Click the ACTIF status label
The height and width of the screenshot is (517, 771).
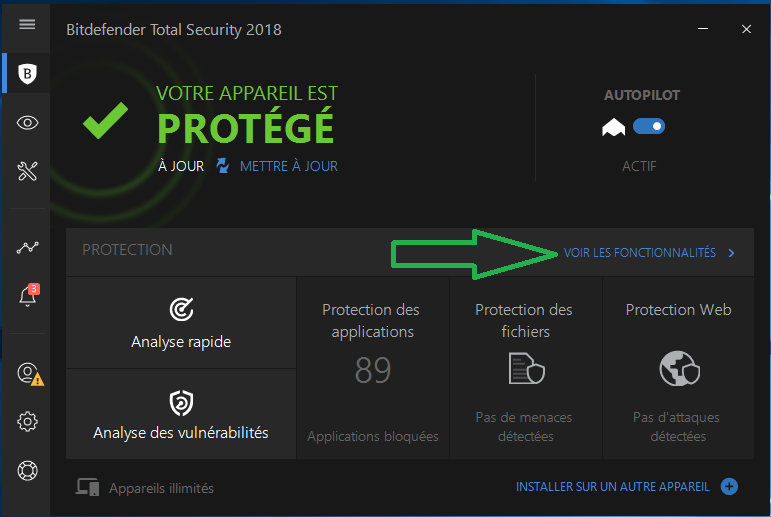click(639, 166)
